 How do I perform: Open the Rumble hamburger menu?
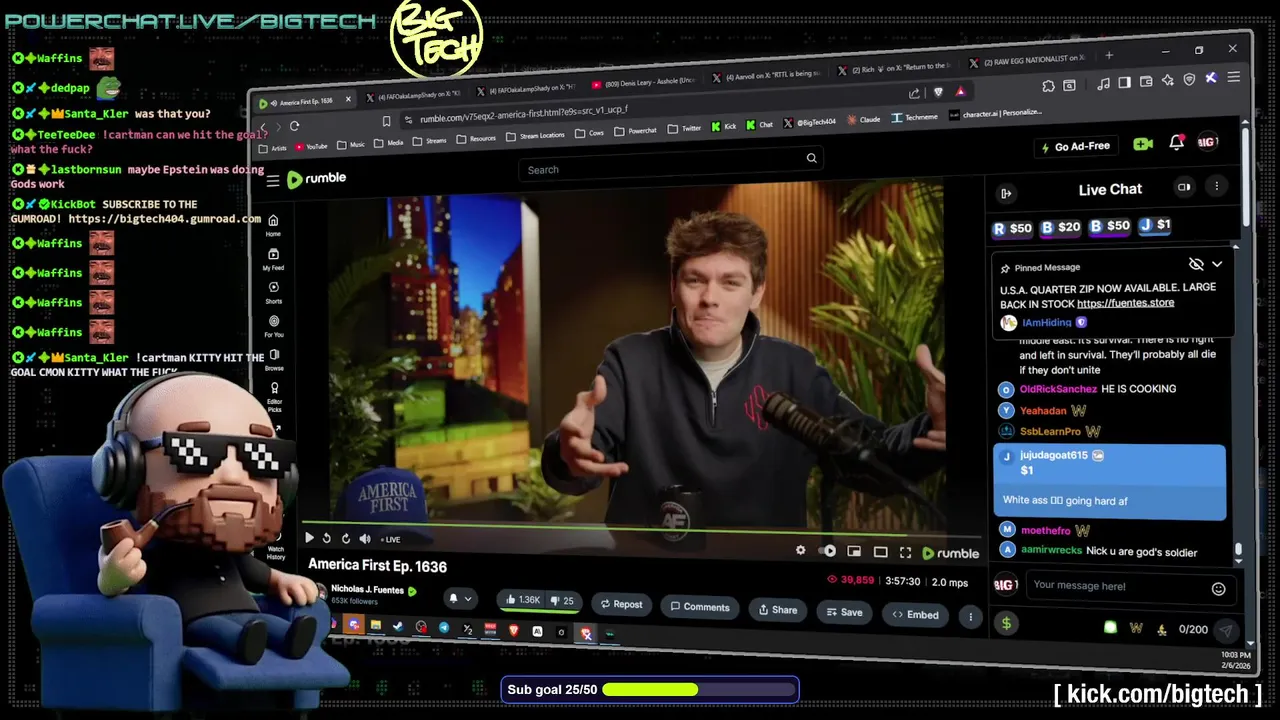[273, 181]
